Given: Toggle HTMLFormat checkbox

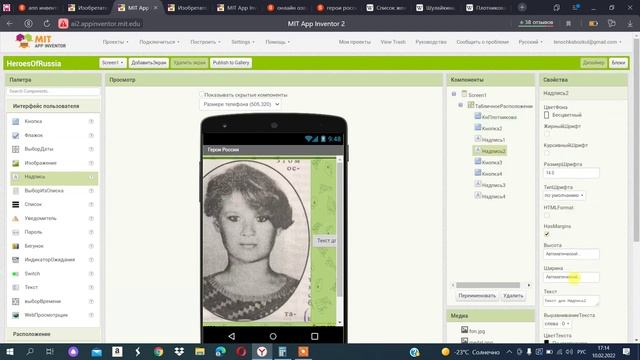Looking at the screenshot, I should (x=547, y=215).
